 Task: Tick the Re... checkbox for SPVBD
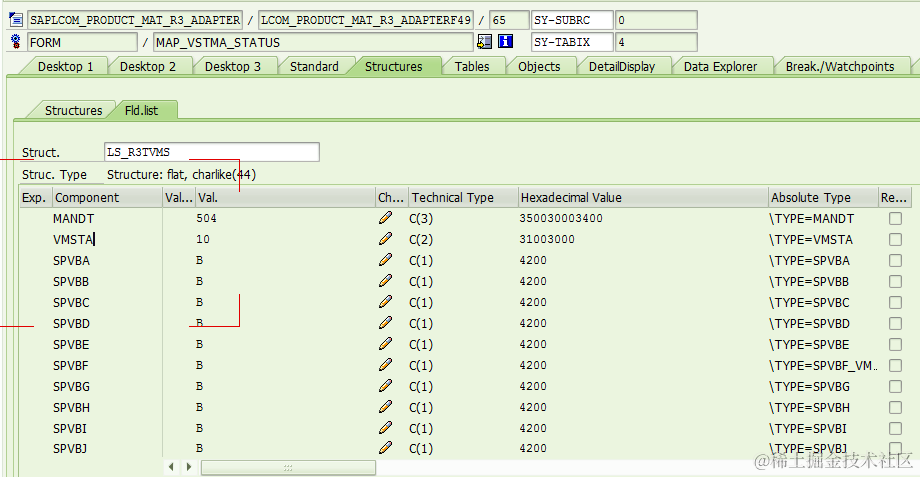click(x=895, y=323)
